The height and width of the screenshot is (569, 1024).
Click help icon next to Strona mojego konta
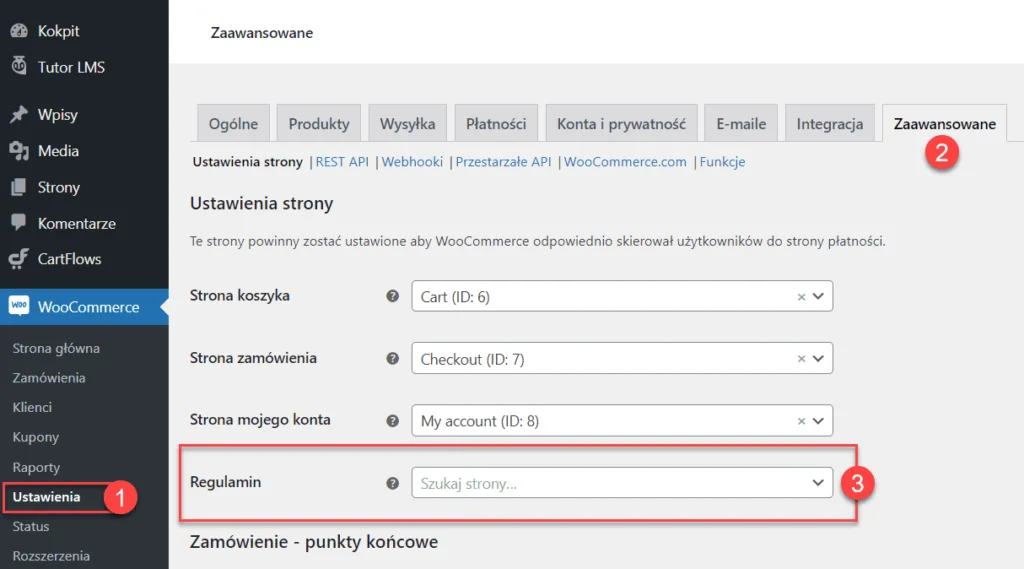pyautogui.click(x=392, y=421)
